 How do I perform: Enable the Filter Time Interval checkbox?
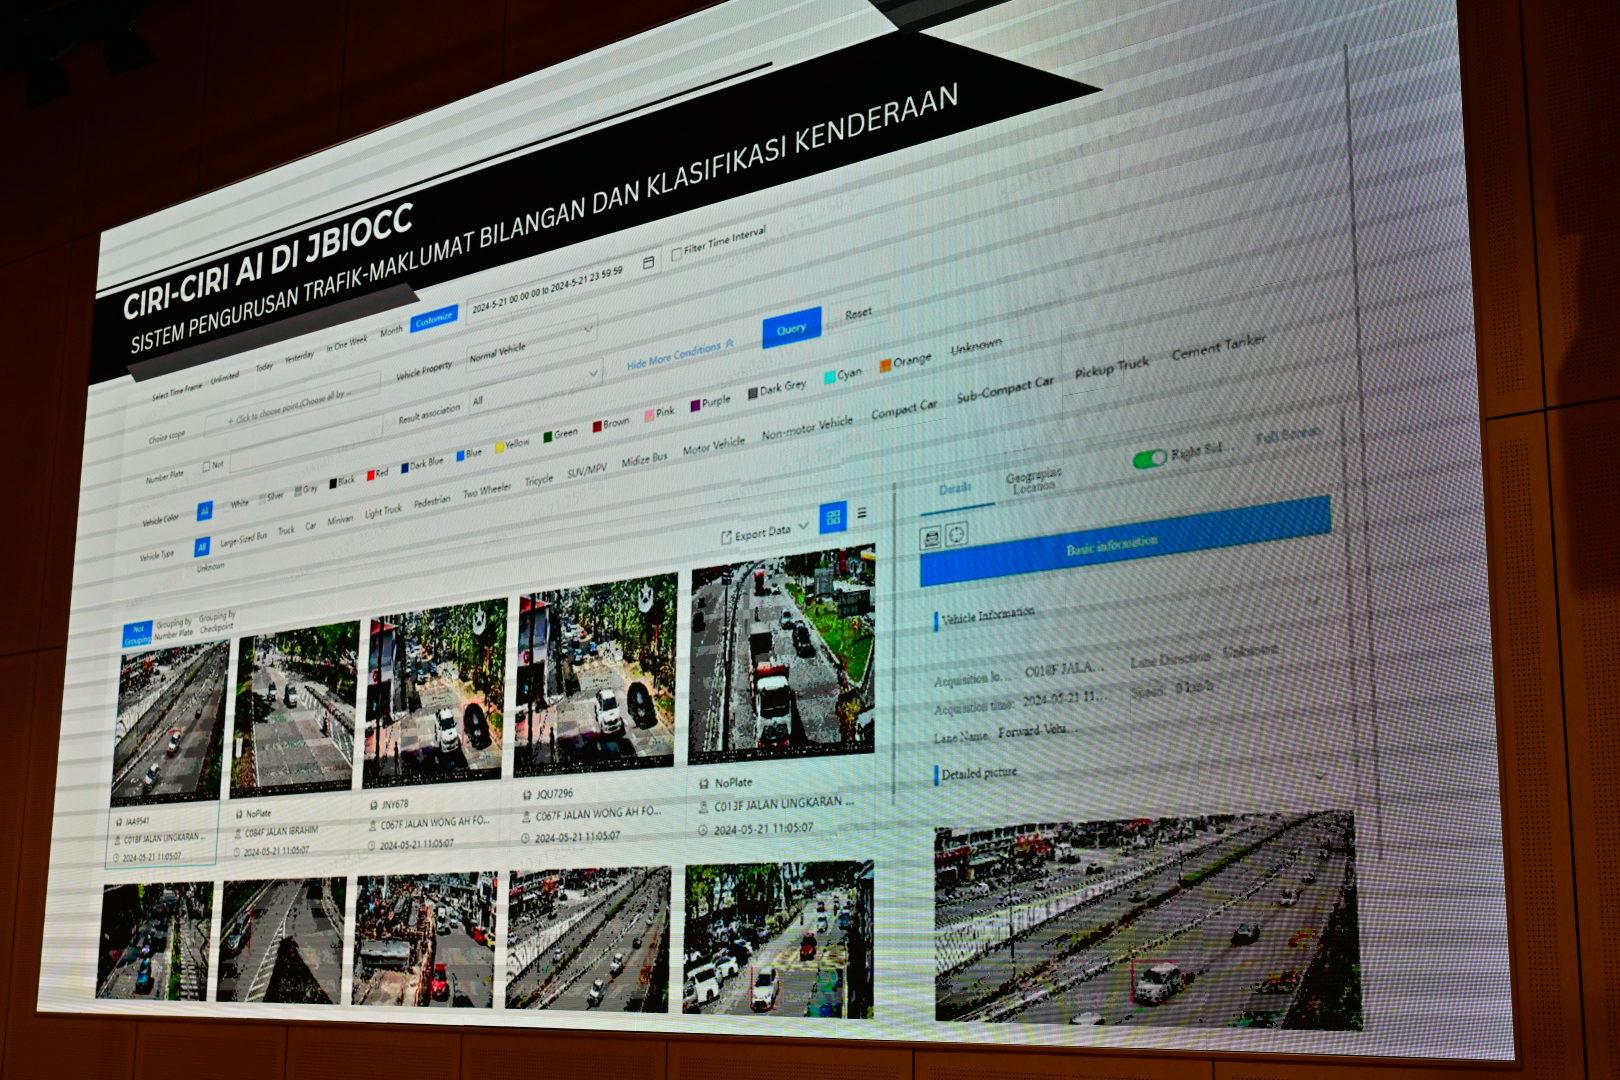coord(677,254)
